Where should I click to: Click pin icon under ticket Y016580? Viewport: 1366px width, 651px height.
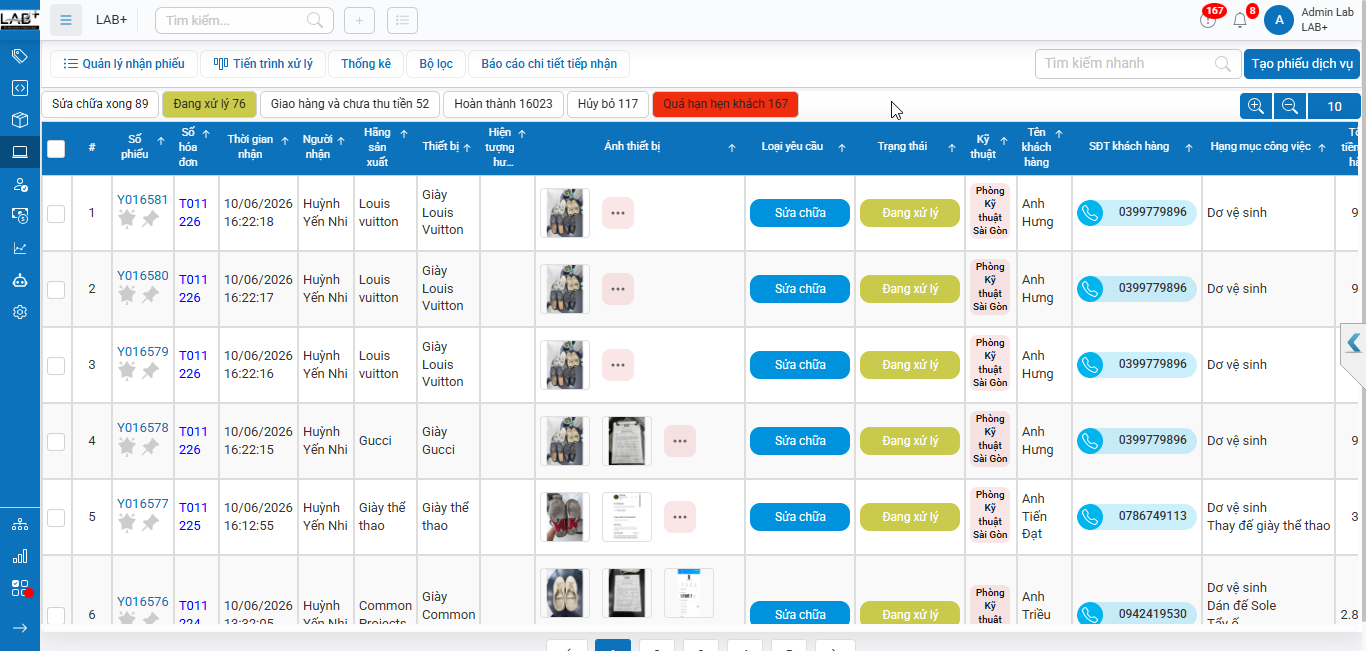click(150, 295)
